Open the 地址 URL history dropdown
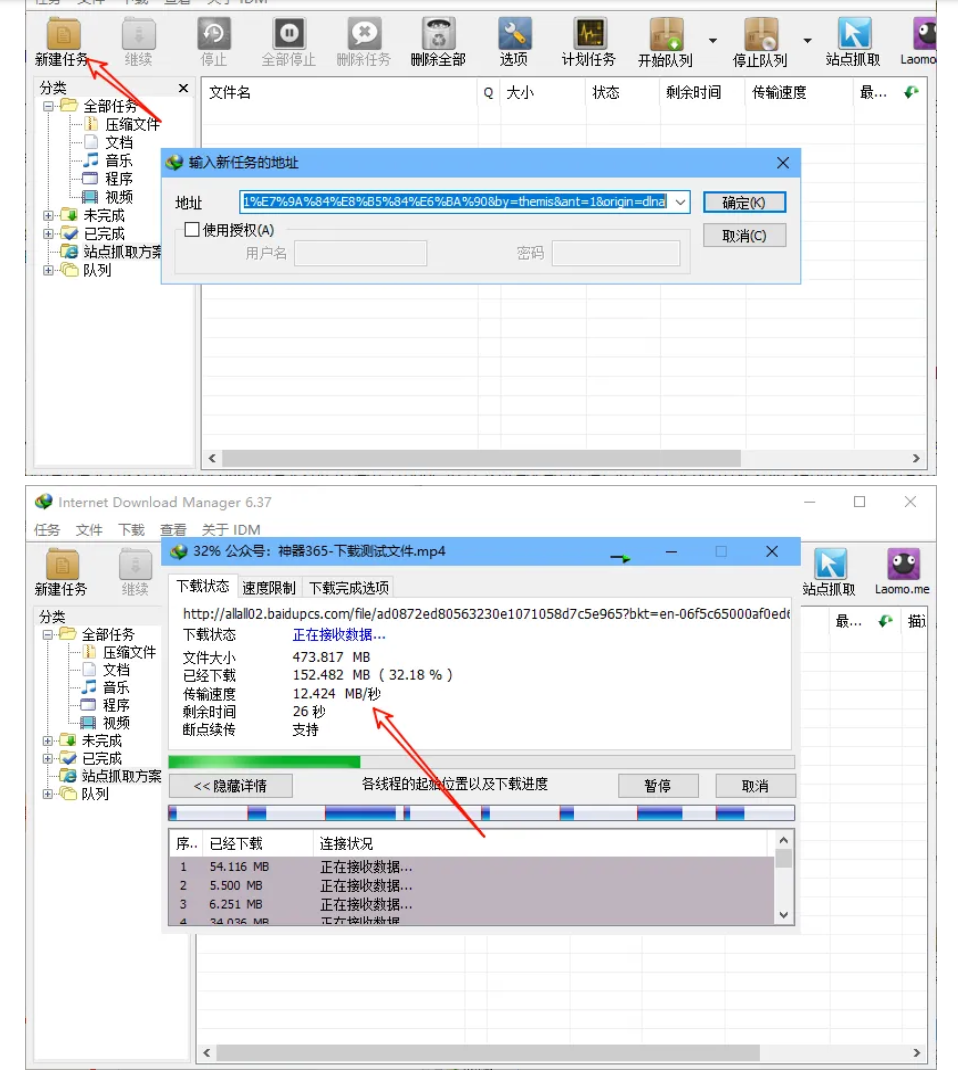 pos(680,202)
